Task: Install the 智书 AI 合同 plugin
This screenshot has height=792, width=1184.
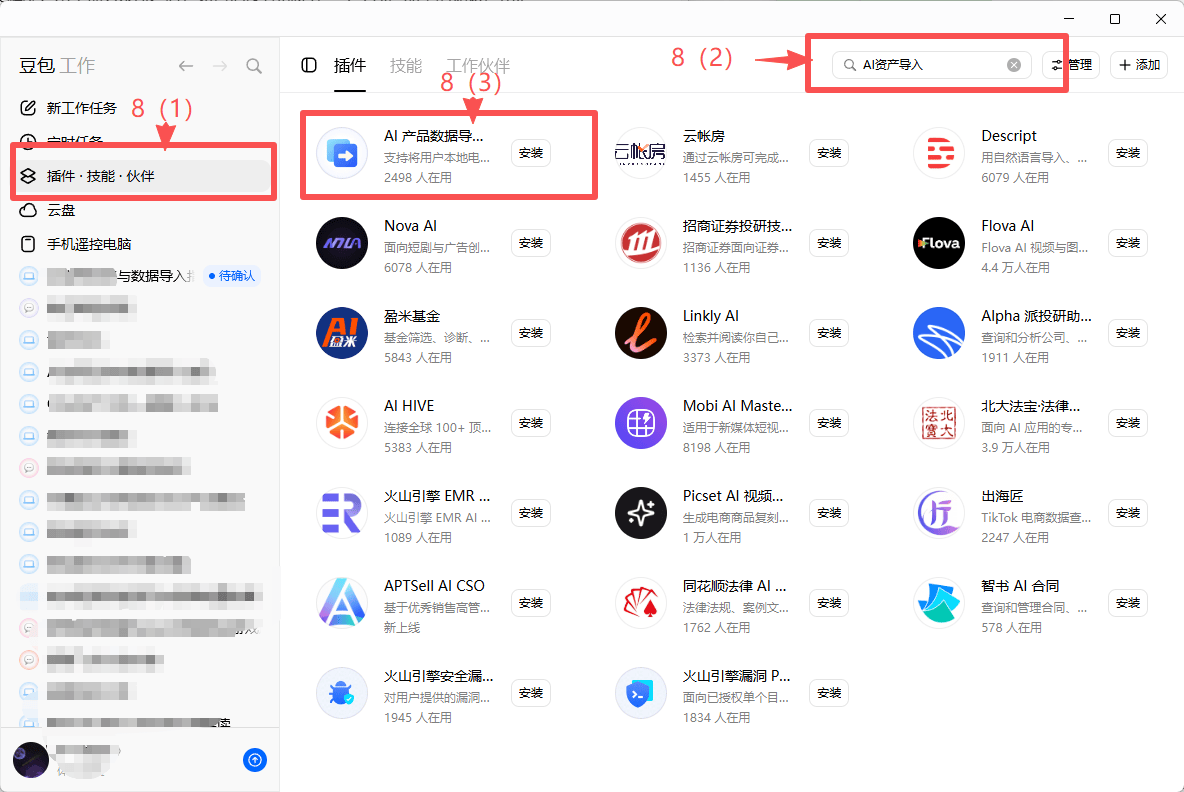Action: (x=1128, y=602)
